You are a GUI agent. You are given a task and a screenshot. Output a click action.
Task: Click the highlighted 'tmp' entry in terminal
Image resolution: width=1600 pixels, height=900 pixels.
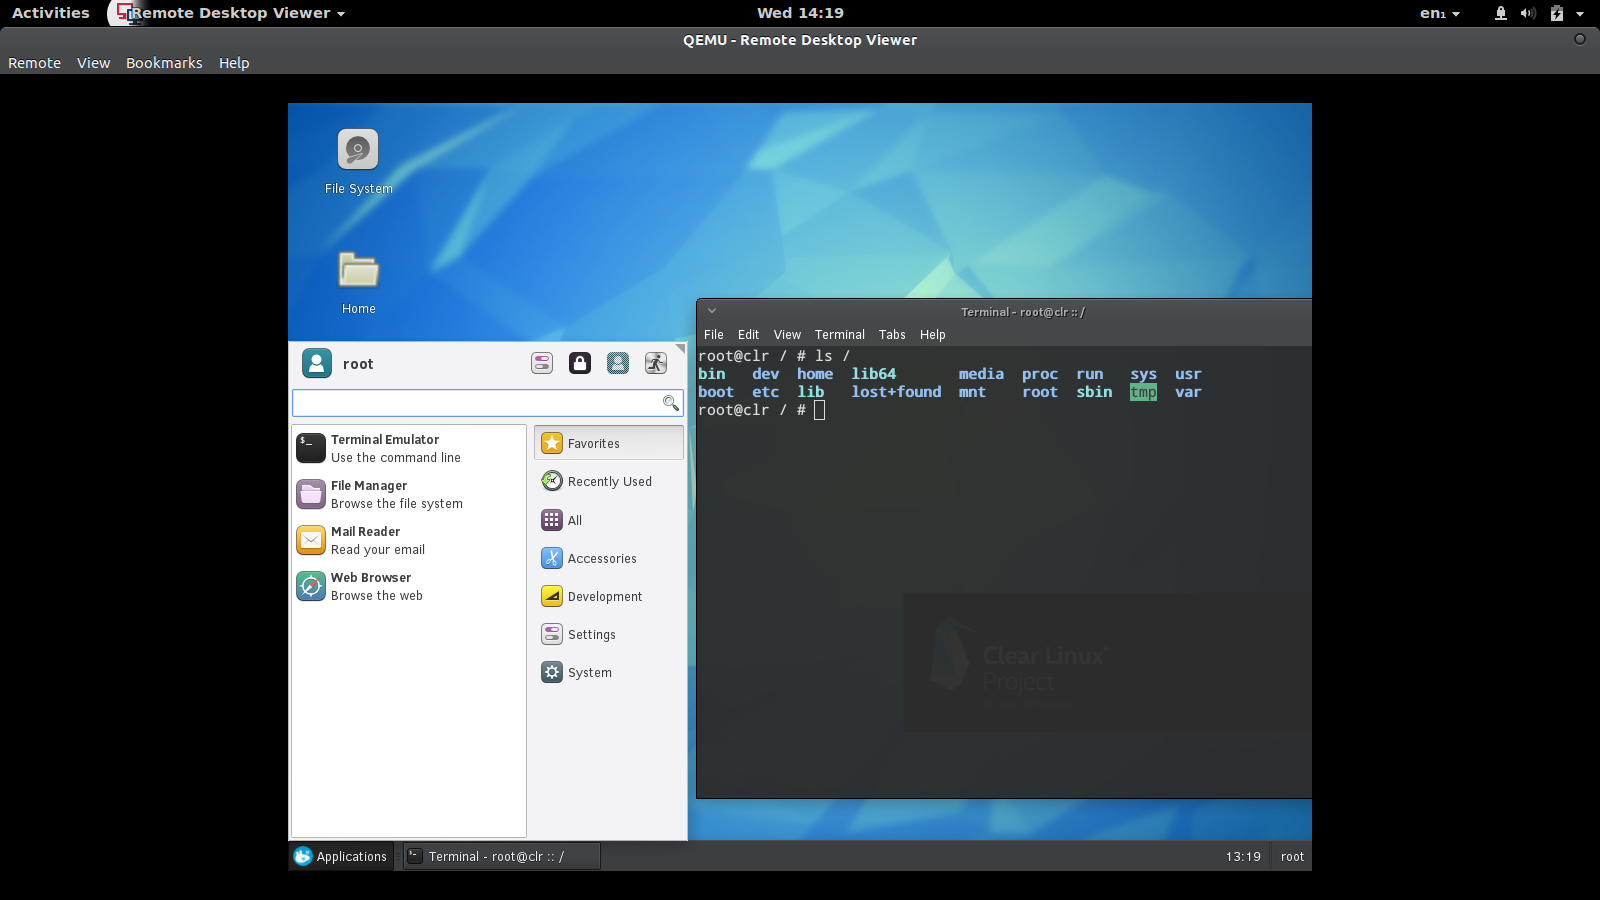pos(1143,392)
